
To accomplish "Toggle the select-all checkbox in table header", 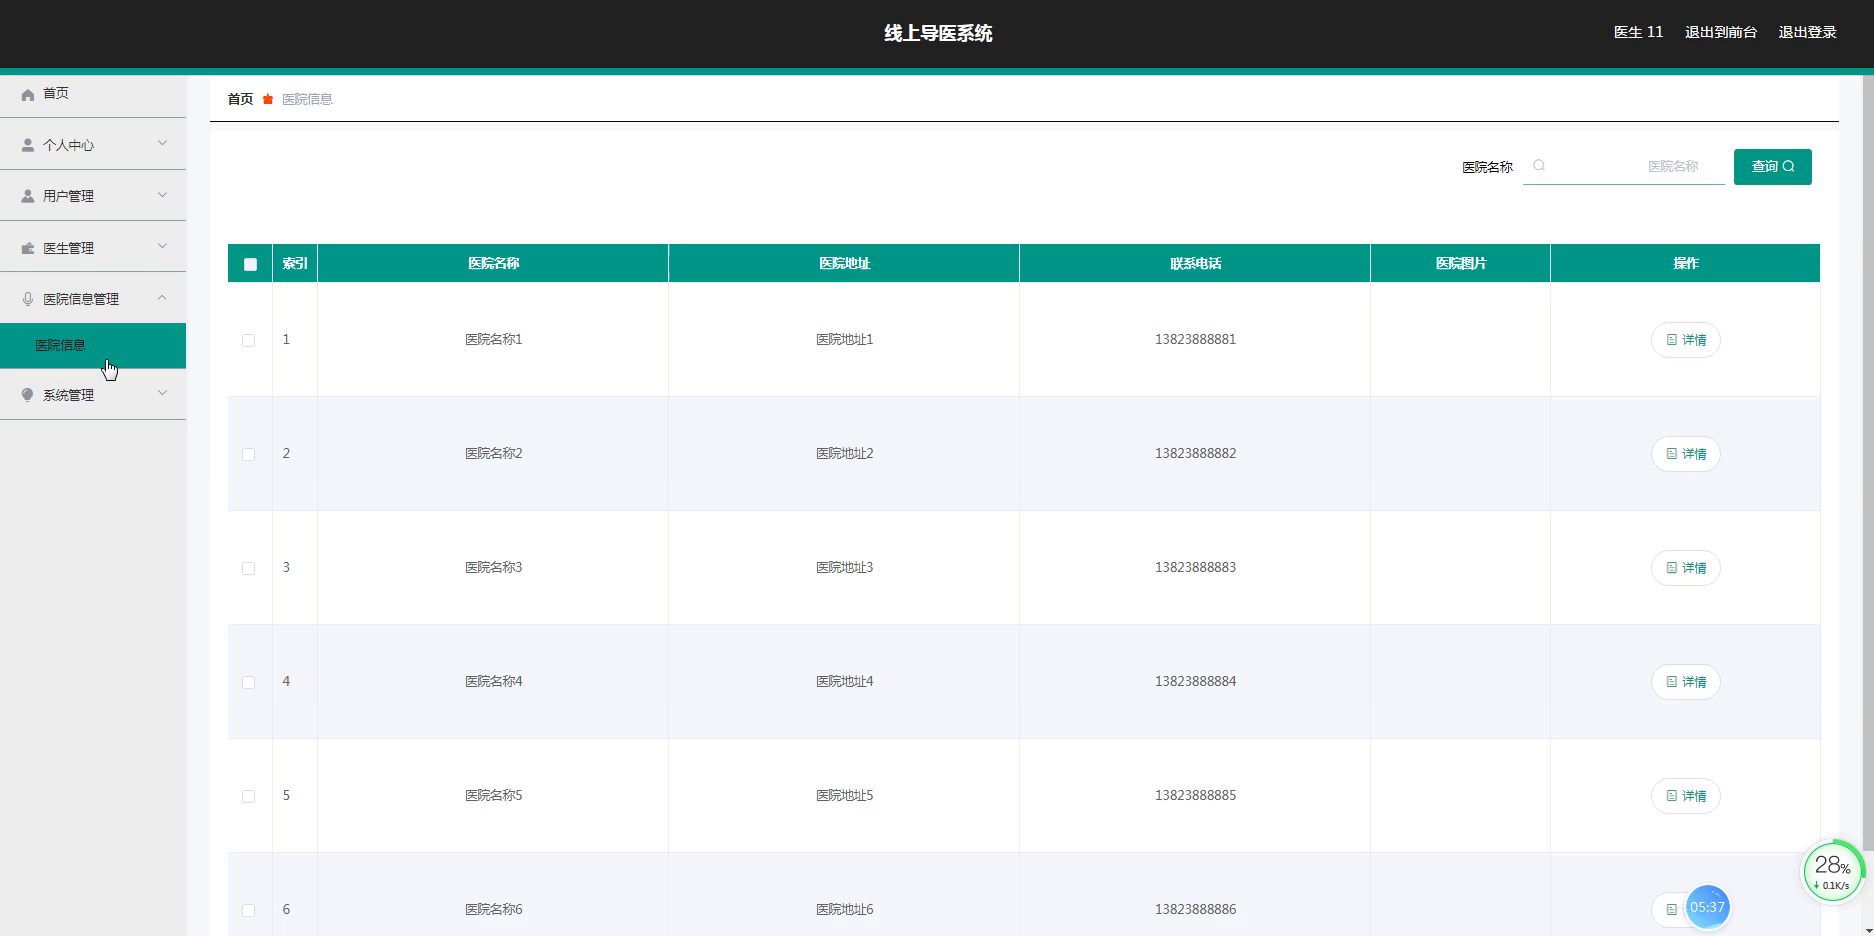I will (250, 264).
